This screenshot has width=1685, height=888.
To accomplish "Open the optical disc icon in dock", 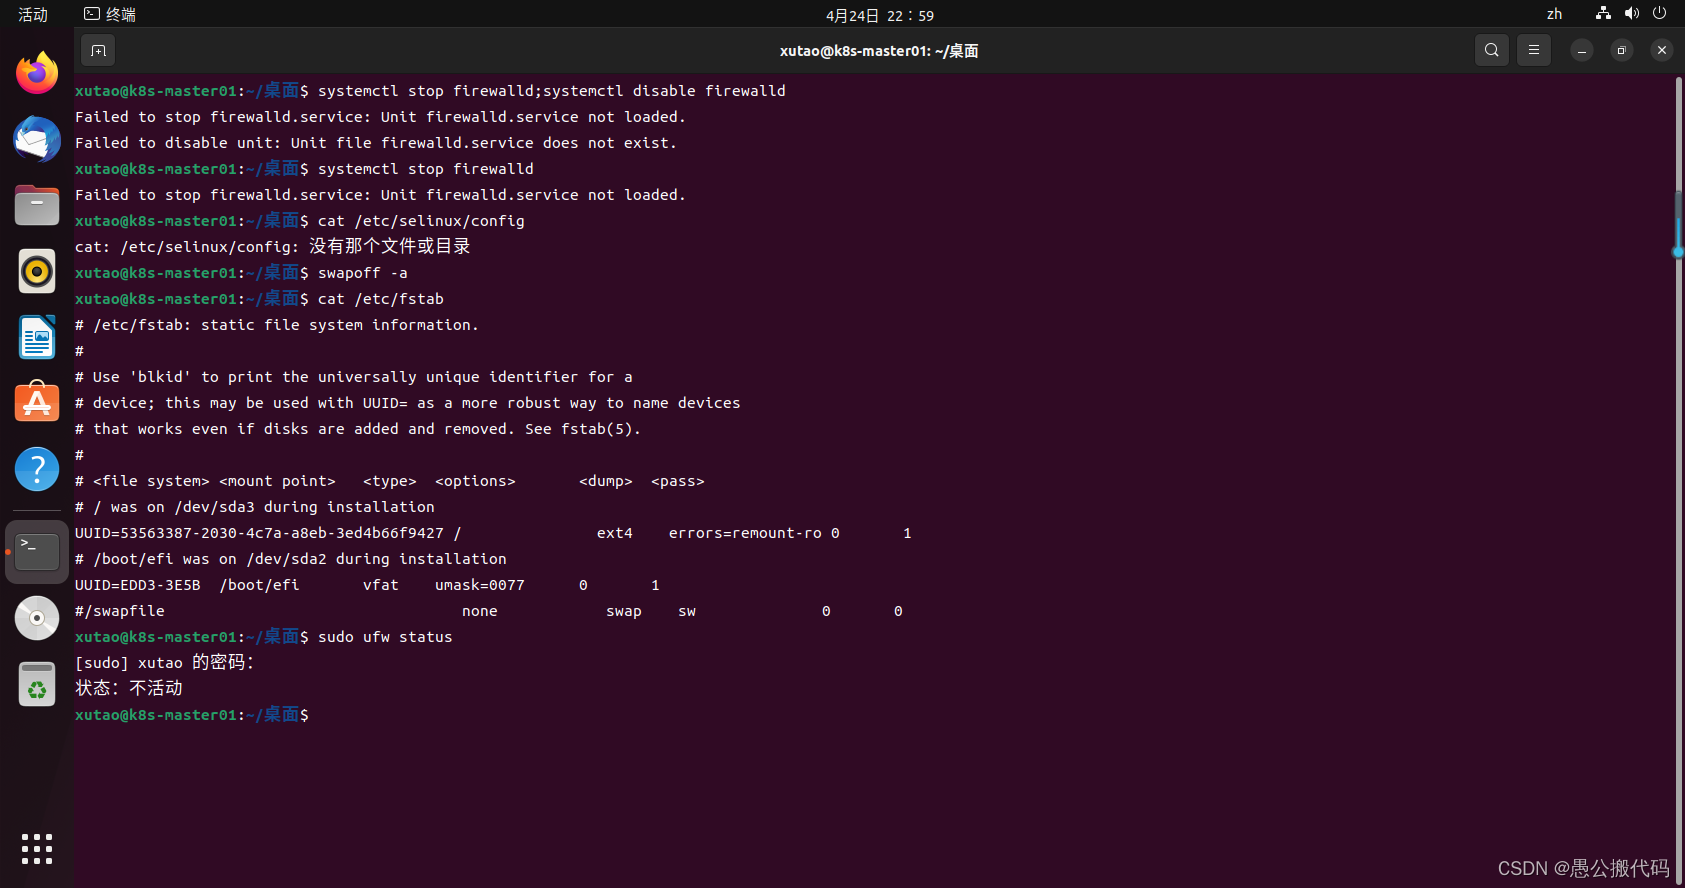I will 37,618.
